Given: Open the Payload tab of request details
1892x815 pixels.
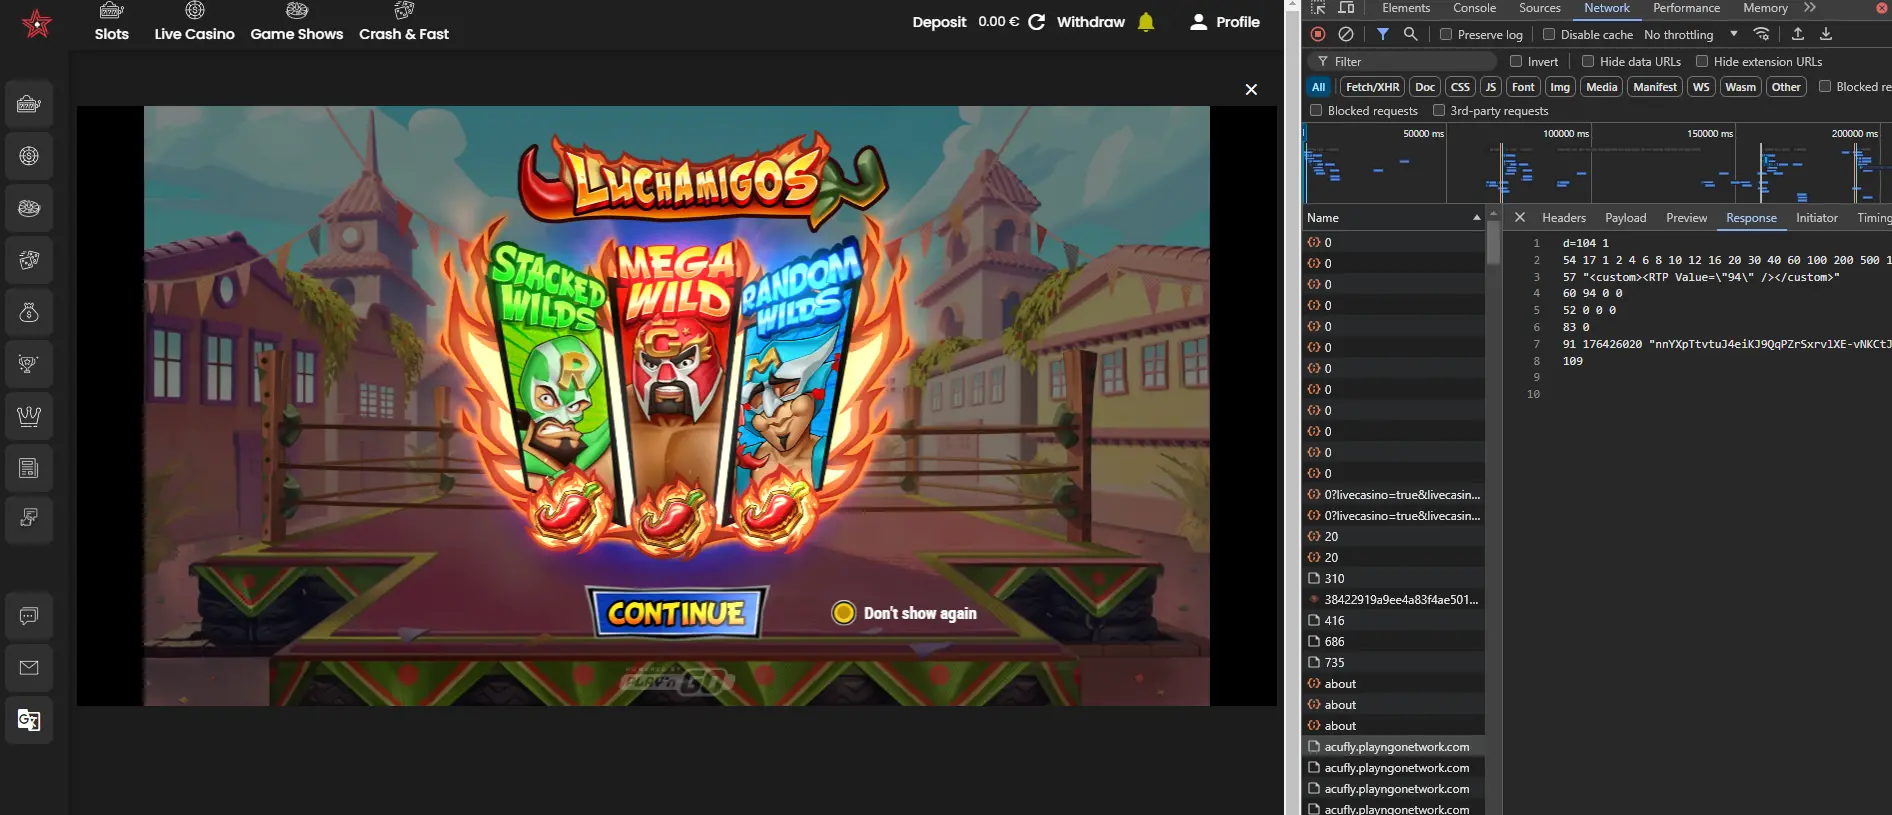Looking at the screenshot, I should (1626, 217).
